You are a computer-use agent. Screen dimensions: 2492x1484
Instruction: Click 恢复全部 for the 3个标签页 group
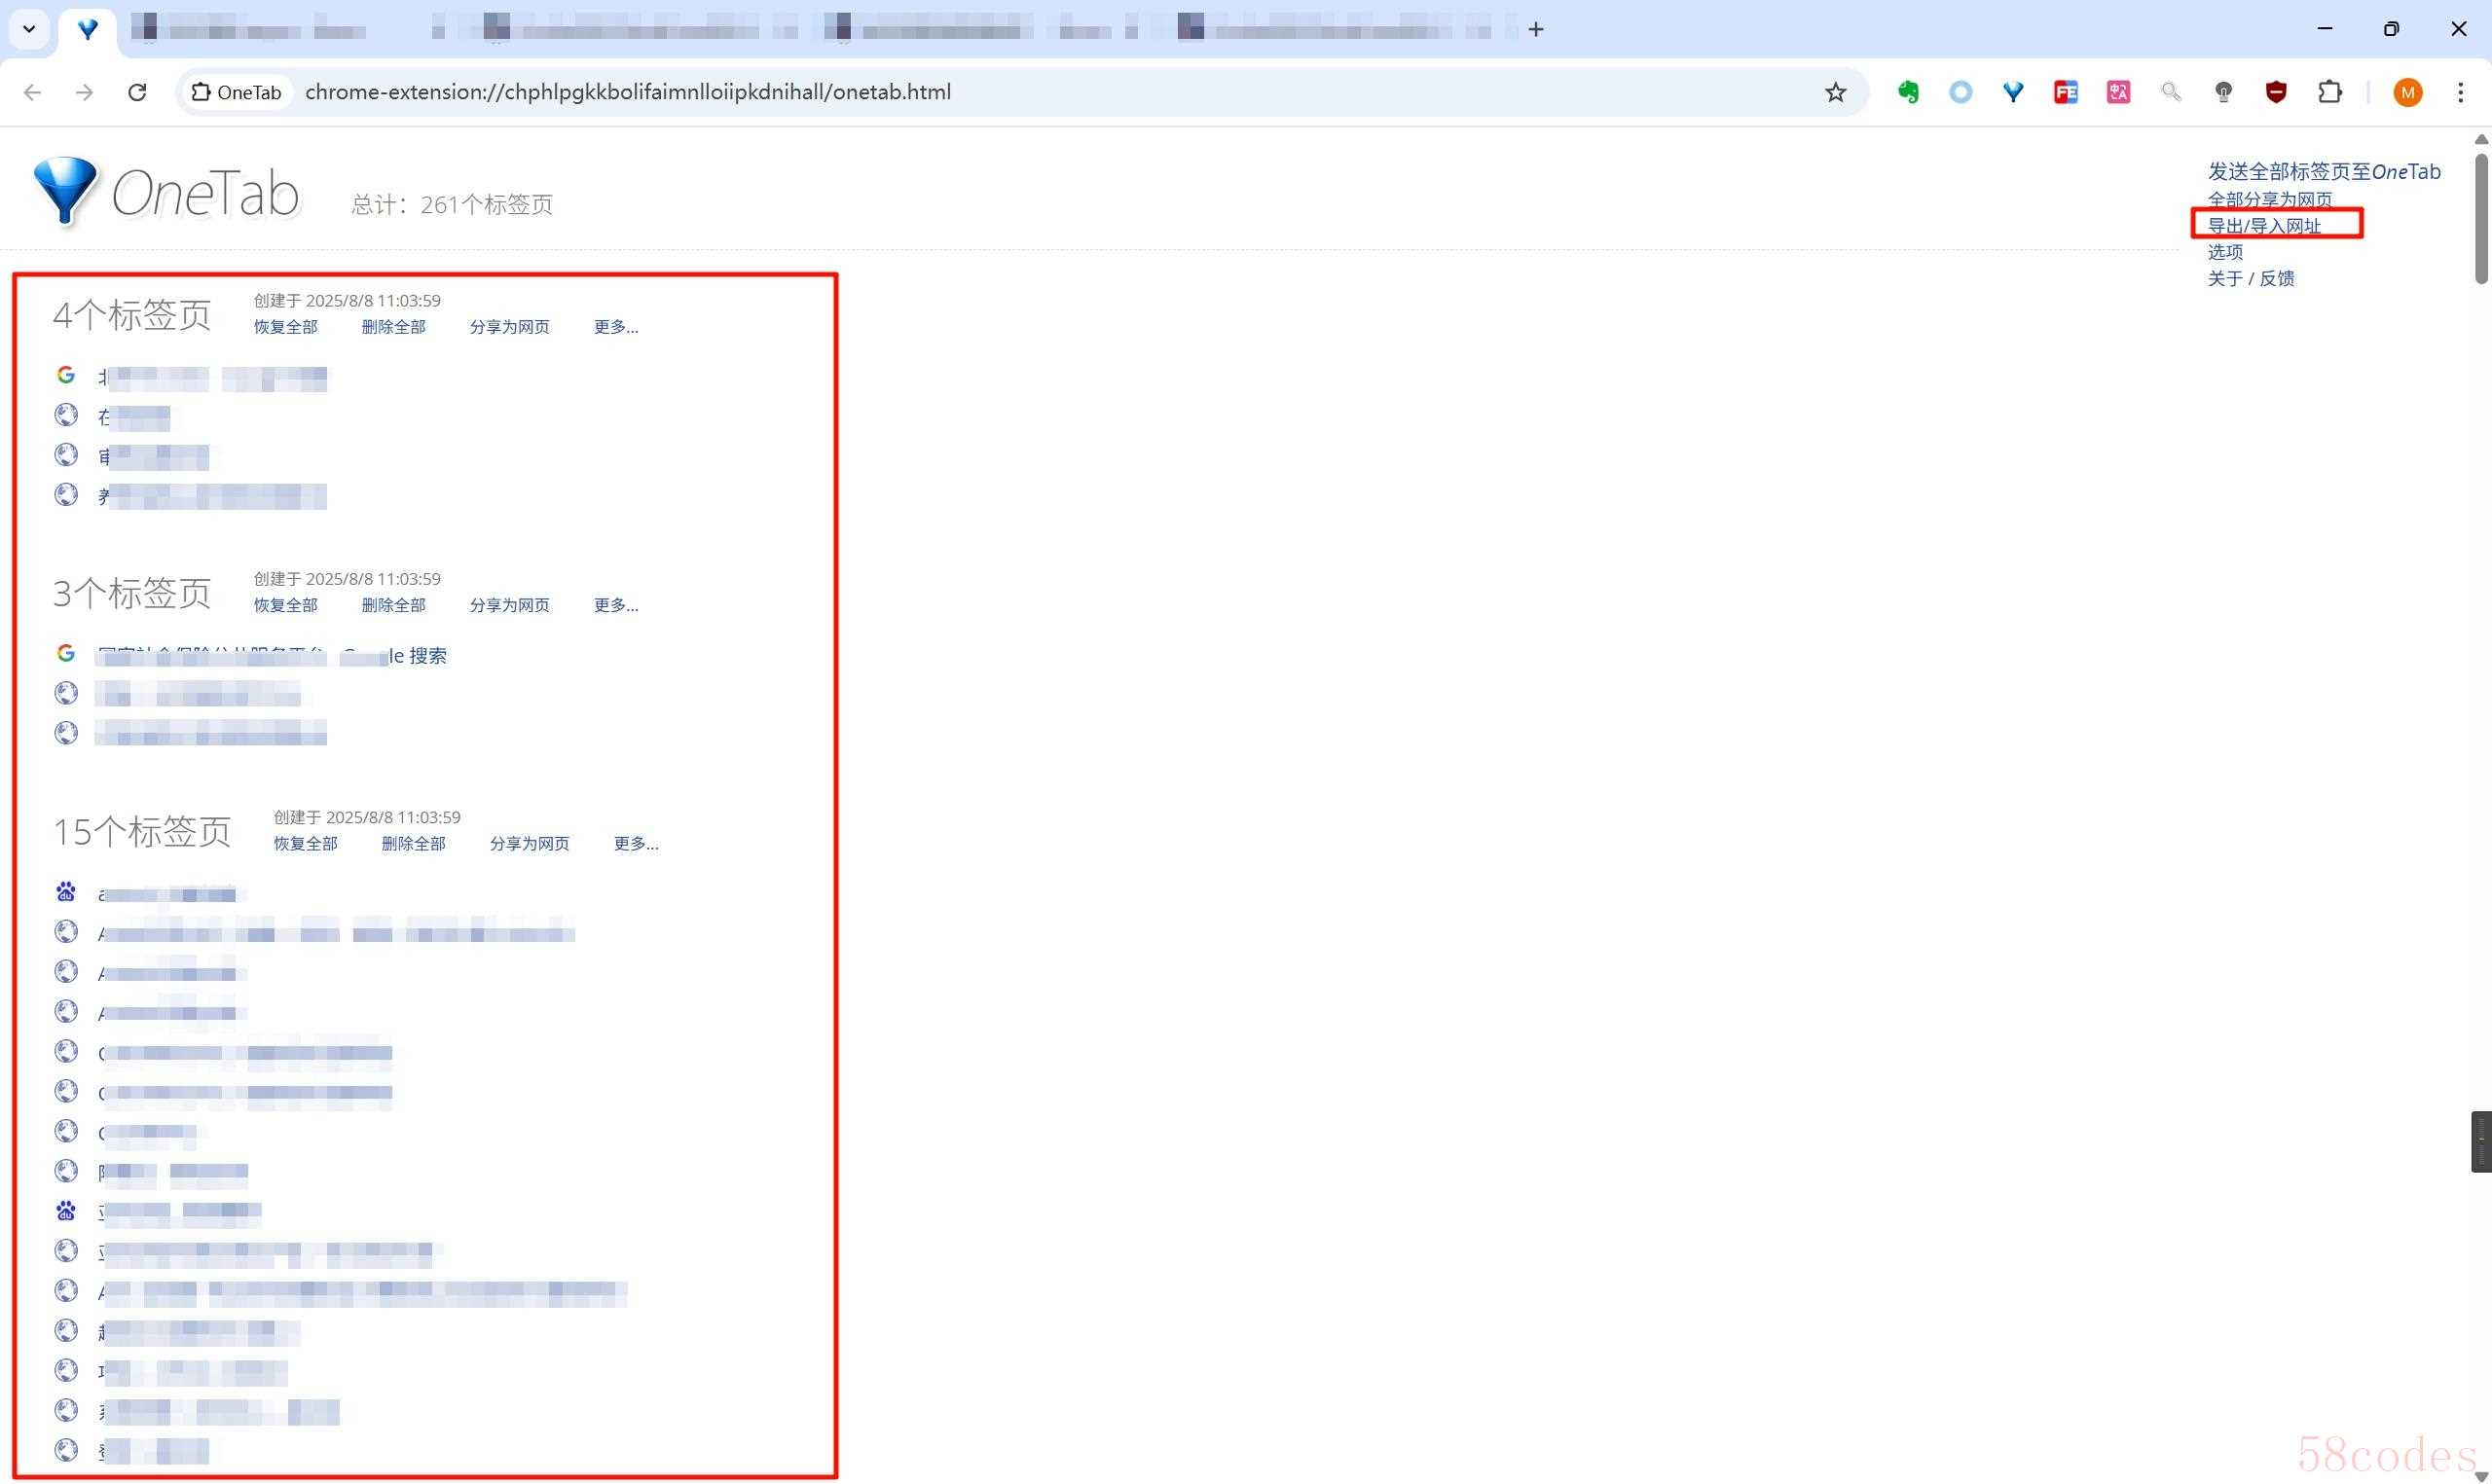click(x=285, y=605)
